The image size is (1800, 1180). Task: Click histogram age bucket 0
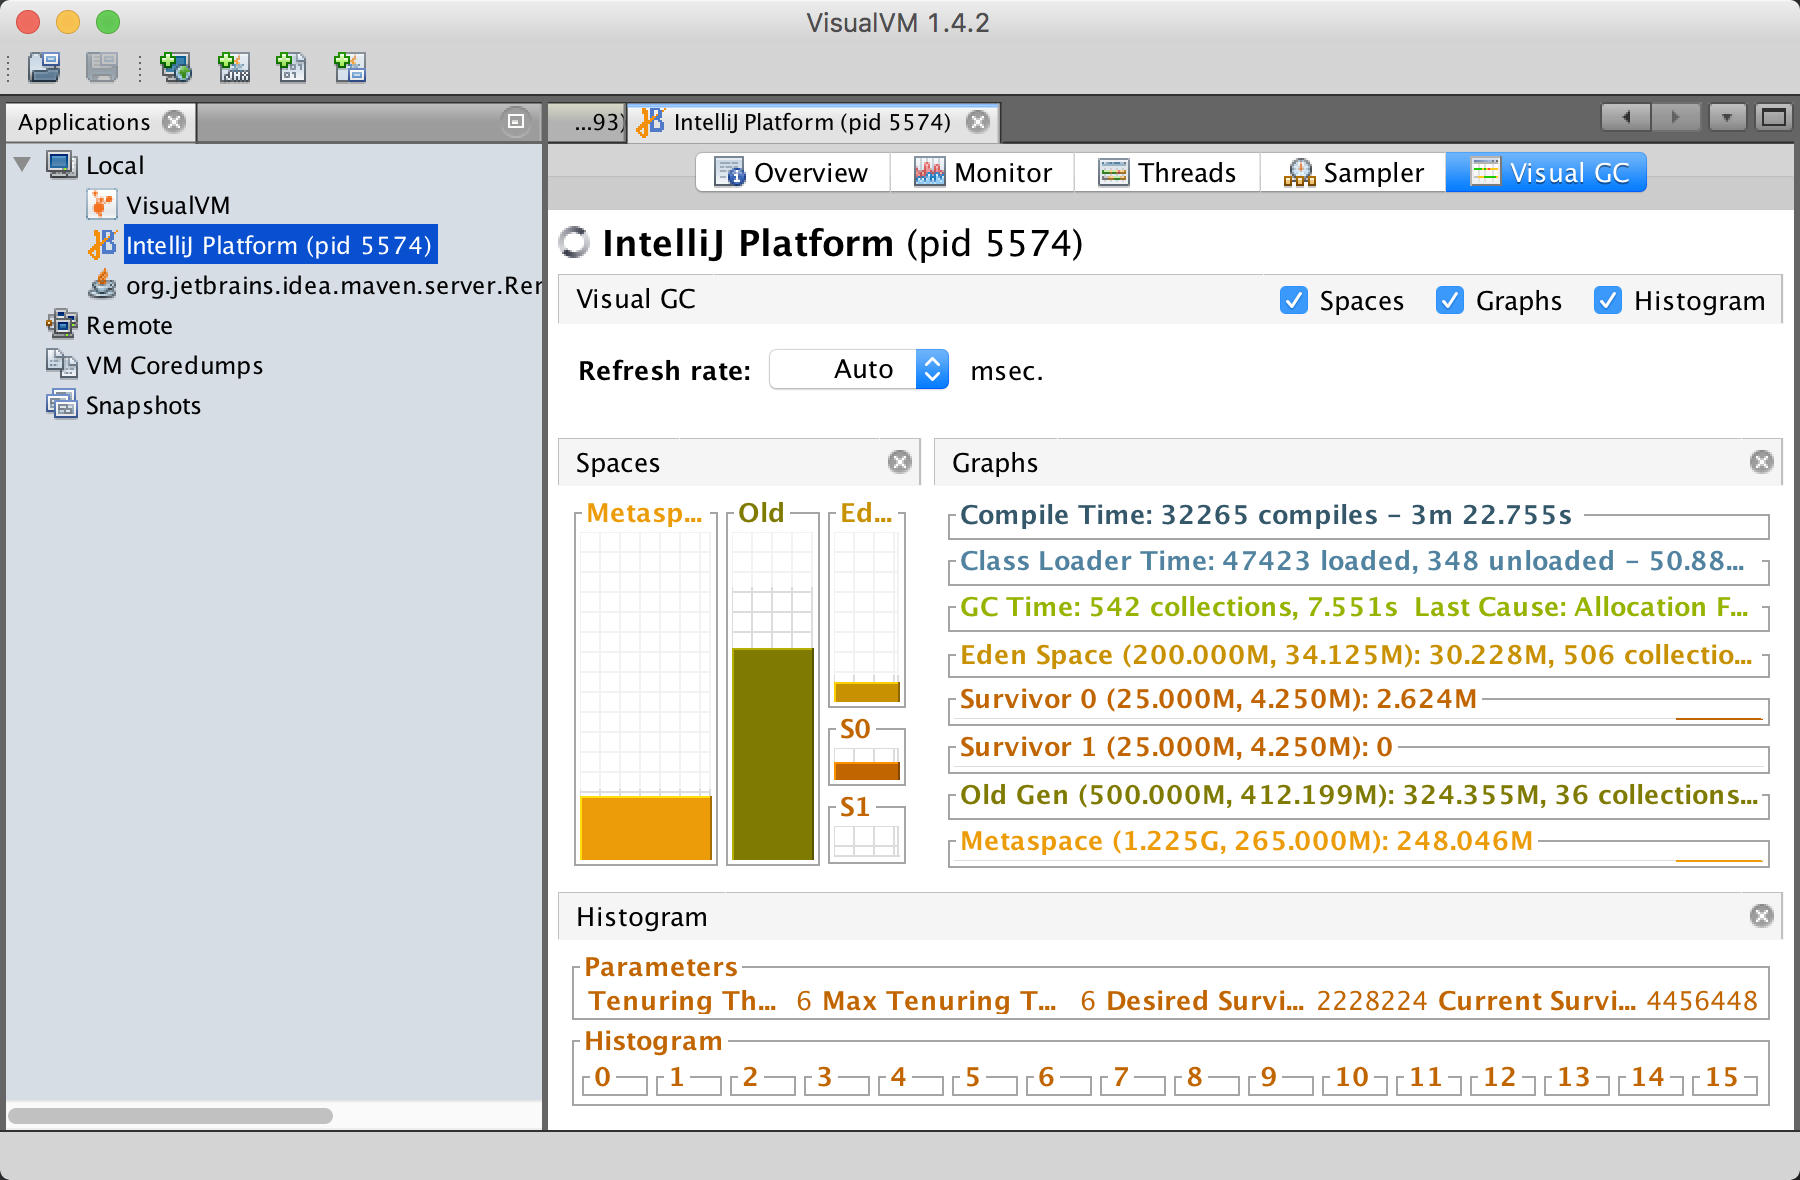coord(614,1079)
